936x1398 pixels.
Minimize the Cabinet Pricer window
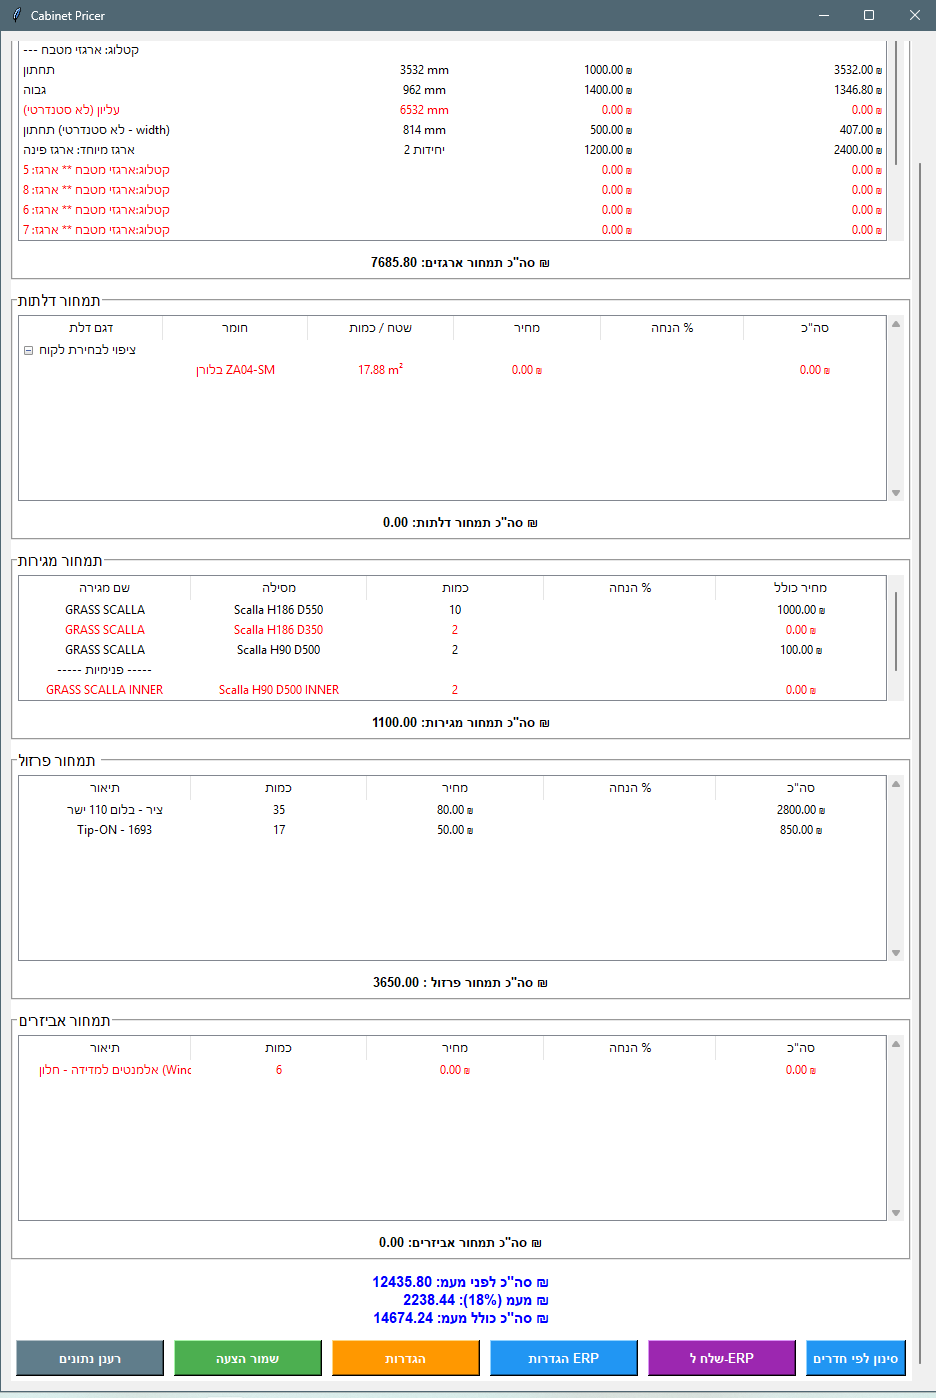(x=824, y=15)
